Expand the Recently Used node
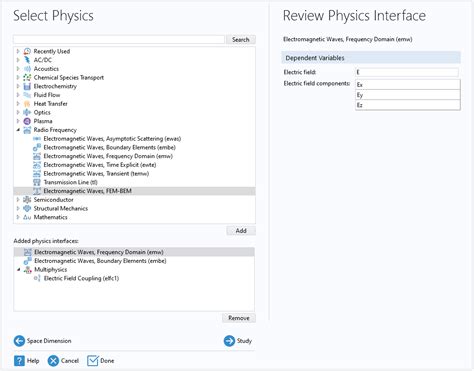Viewport: 474px width, 371px height. click(x=18, y=51)
